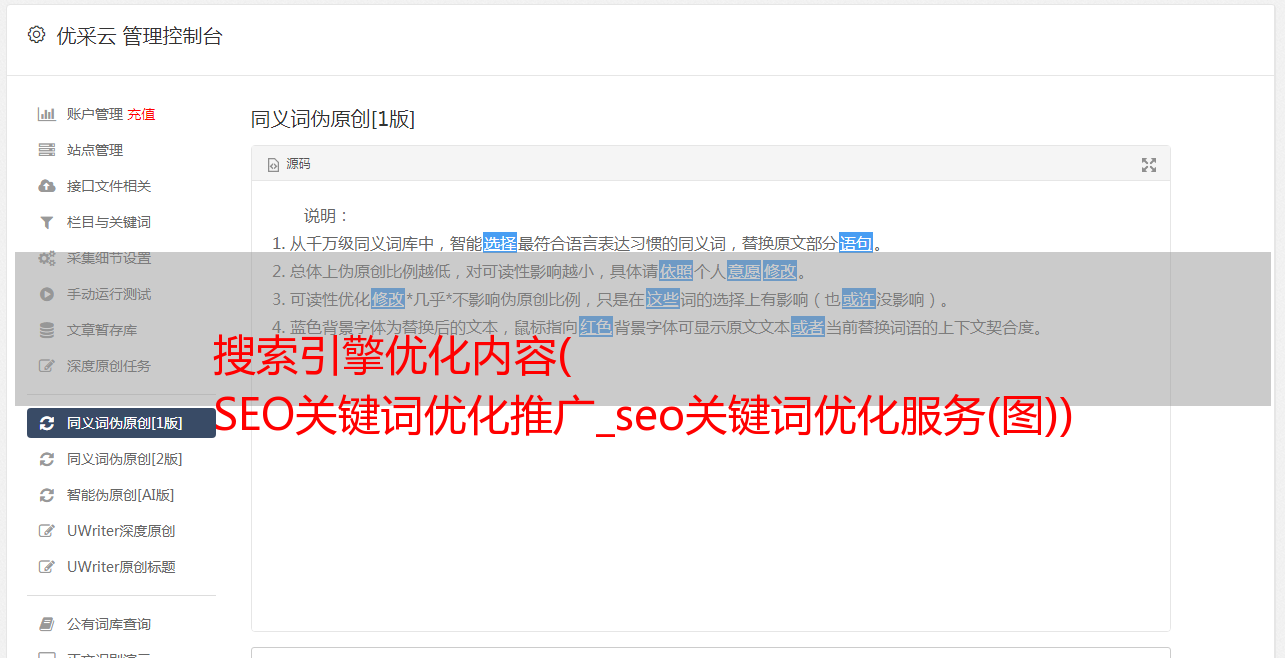Open the 智能伪原创[AI版] menu item
This screenshot has width=1285, height=658.
coord(121,495)
